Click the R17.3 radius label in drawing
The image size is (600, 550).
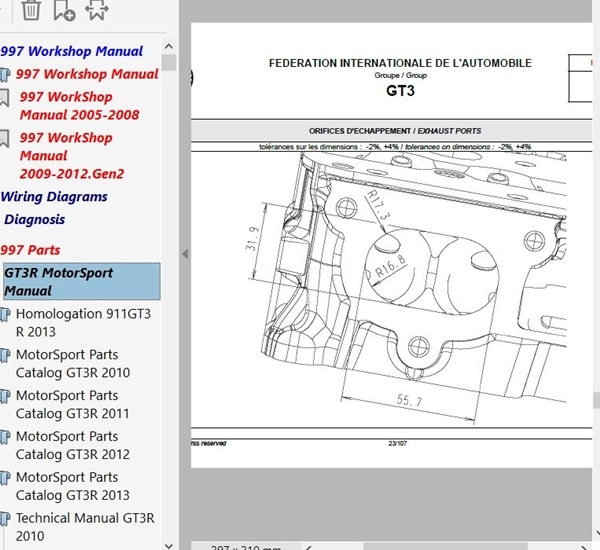(x=379, y=206)
